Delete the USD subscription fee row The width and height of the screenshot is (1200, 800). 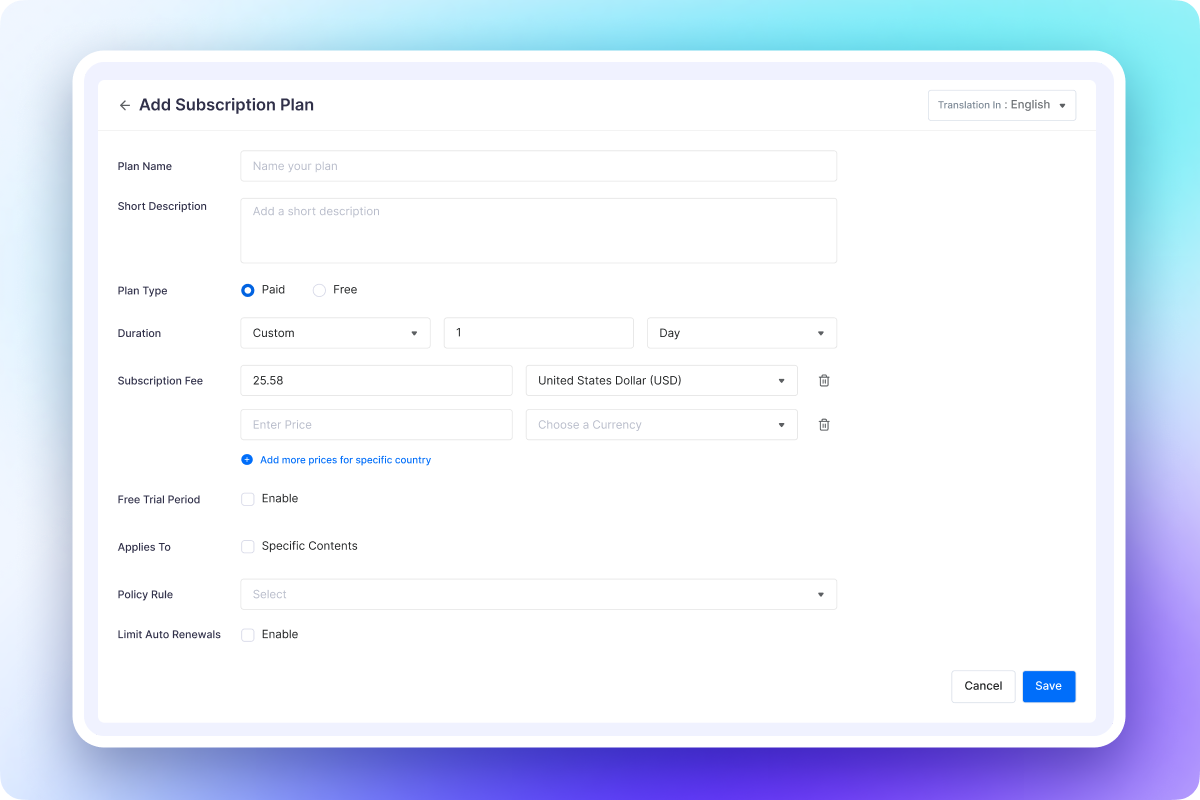click(x=824, y=380)
